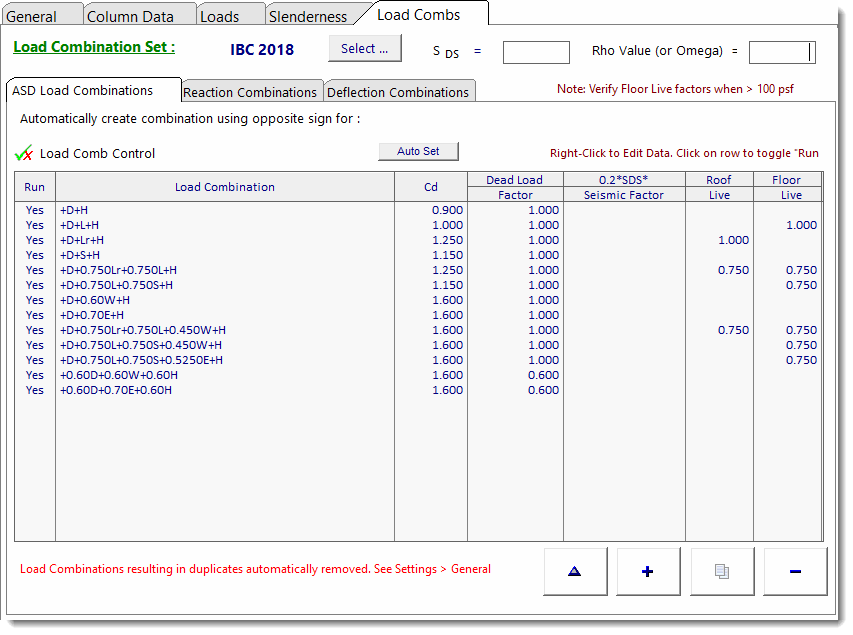Click the copy combination button
The width and height of the screenshot is (853, 635).
722,571
